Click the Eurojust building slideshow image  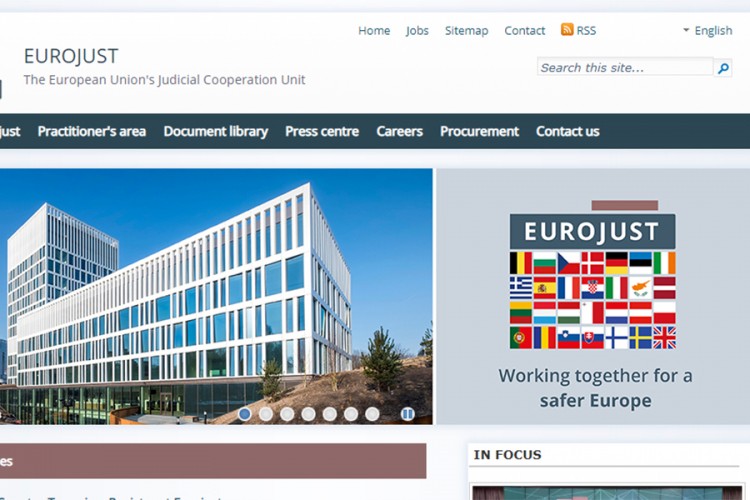tap(216, 296)
